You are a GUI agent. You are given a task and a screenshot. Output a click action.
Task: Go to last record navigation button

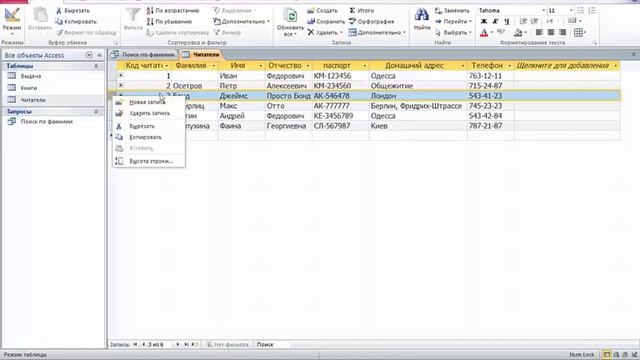click(x=186, y=344)
